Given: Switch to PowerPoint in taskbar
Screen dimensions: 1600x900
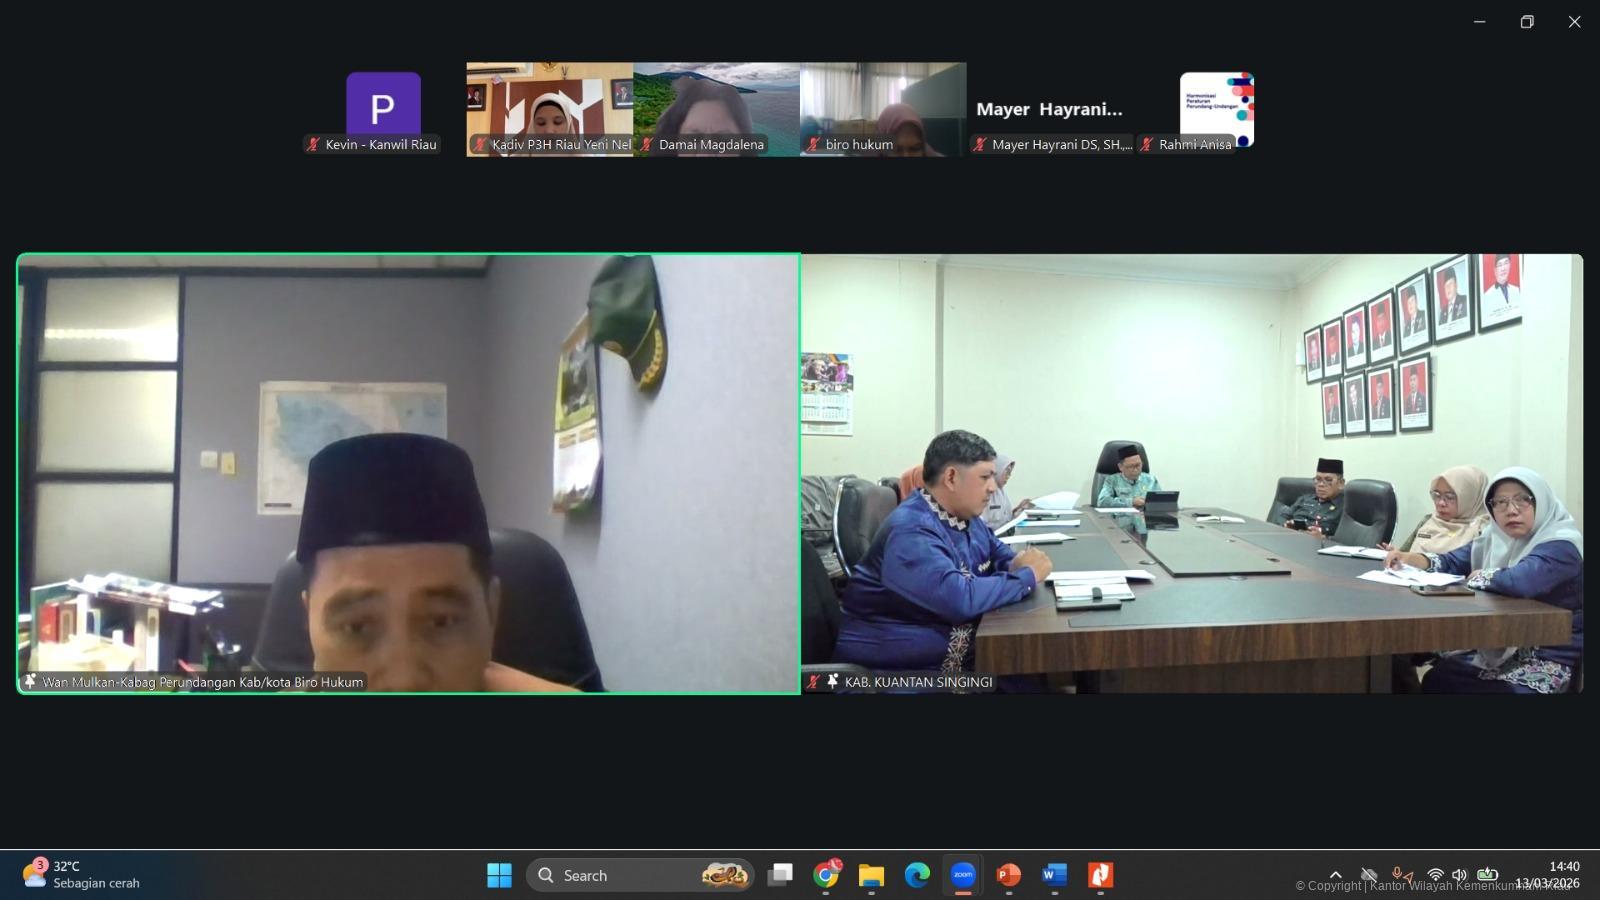Looking at the screenshot, I should [1008, 875].
